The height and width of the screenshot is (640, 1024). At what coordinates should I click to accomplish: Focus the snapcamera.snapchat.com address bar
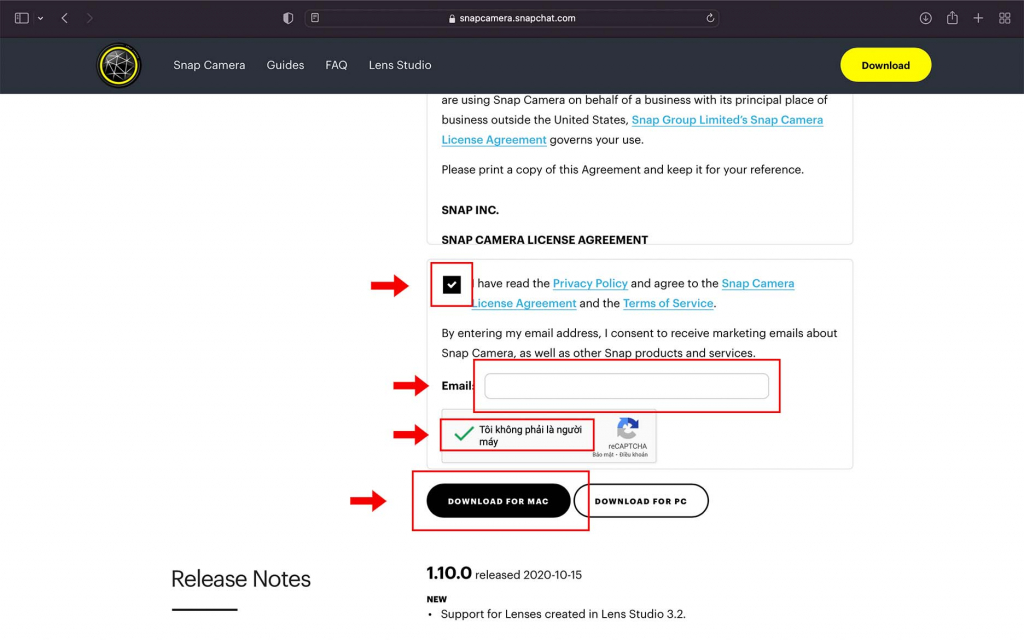point(512,18)
